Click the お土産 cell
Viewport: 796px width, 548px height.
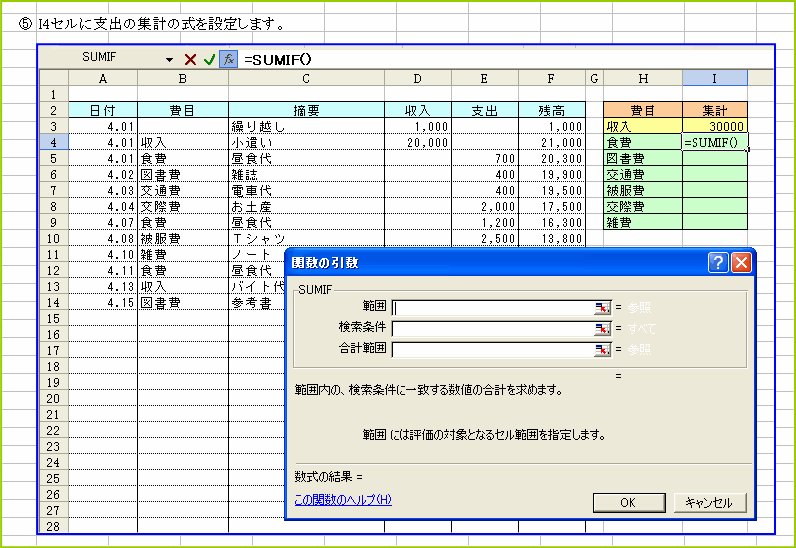pos(306,206)
